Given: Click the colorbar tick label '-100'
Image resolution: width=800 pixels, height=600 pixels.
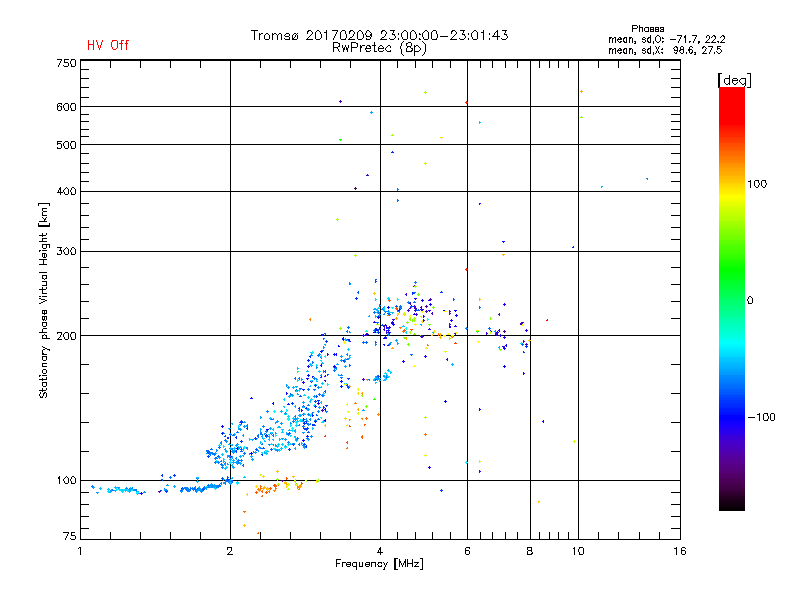Looking at the screenshot, I should pyautogui.click(x=761, y=417).
